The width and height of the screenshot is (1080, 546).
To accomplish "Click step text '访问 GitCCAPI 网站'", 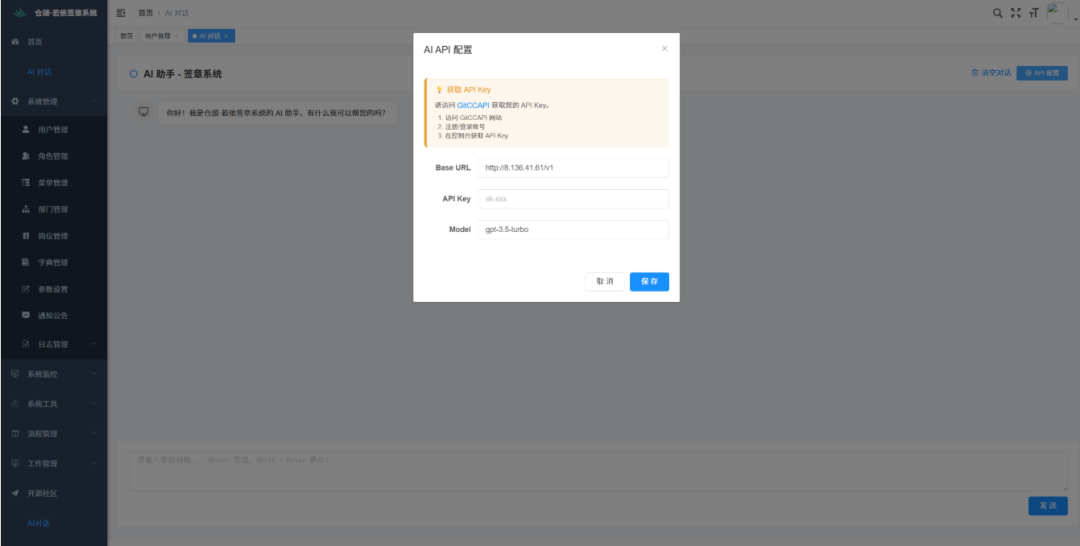I will [x=473, y=118].
